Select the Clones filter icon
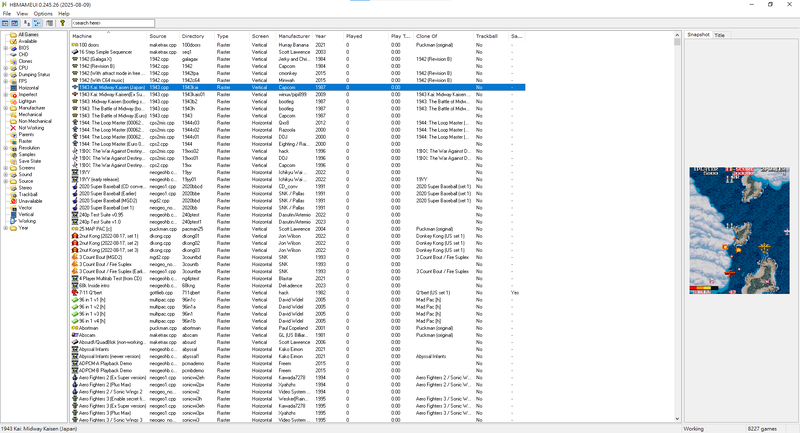Image resolution: width=800 pixels, height=433 pixels. click(13, 61)
